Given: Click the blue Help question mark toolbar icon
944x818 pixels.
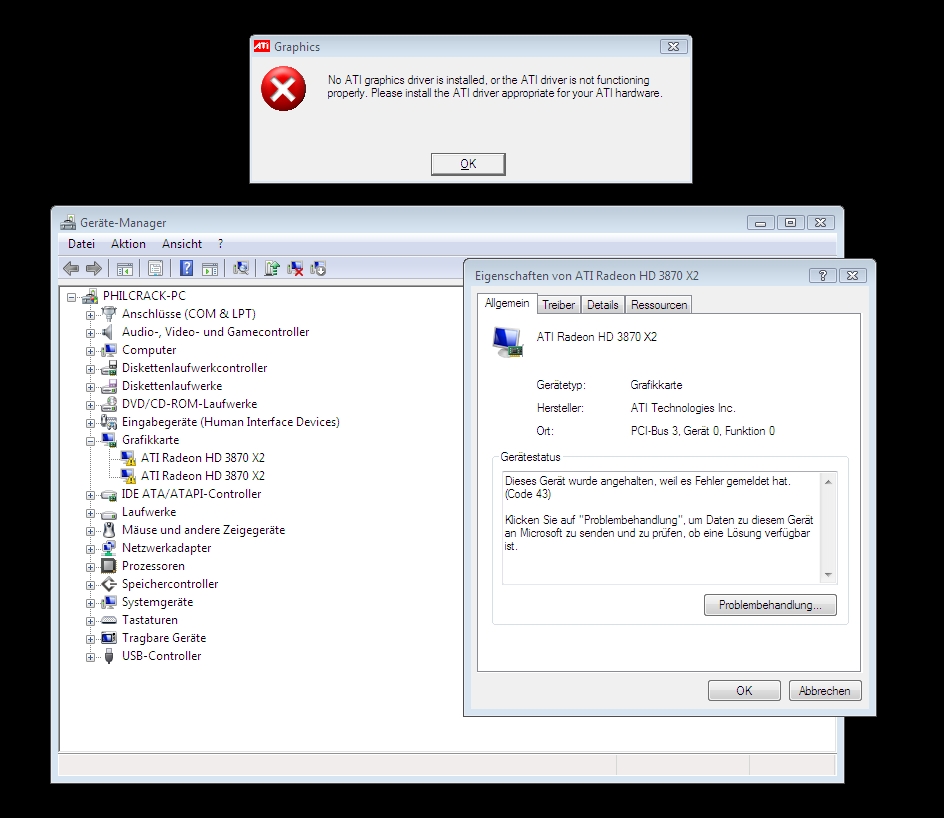Looking at the screenshot, I should click(187, 268).
